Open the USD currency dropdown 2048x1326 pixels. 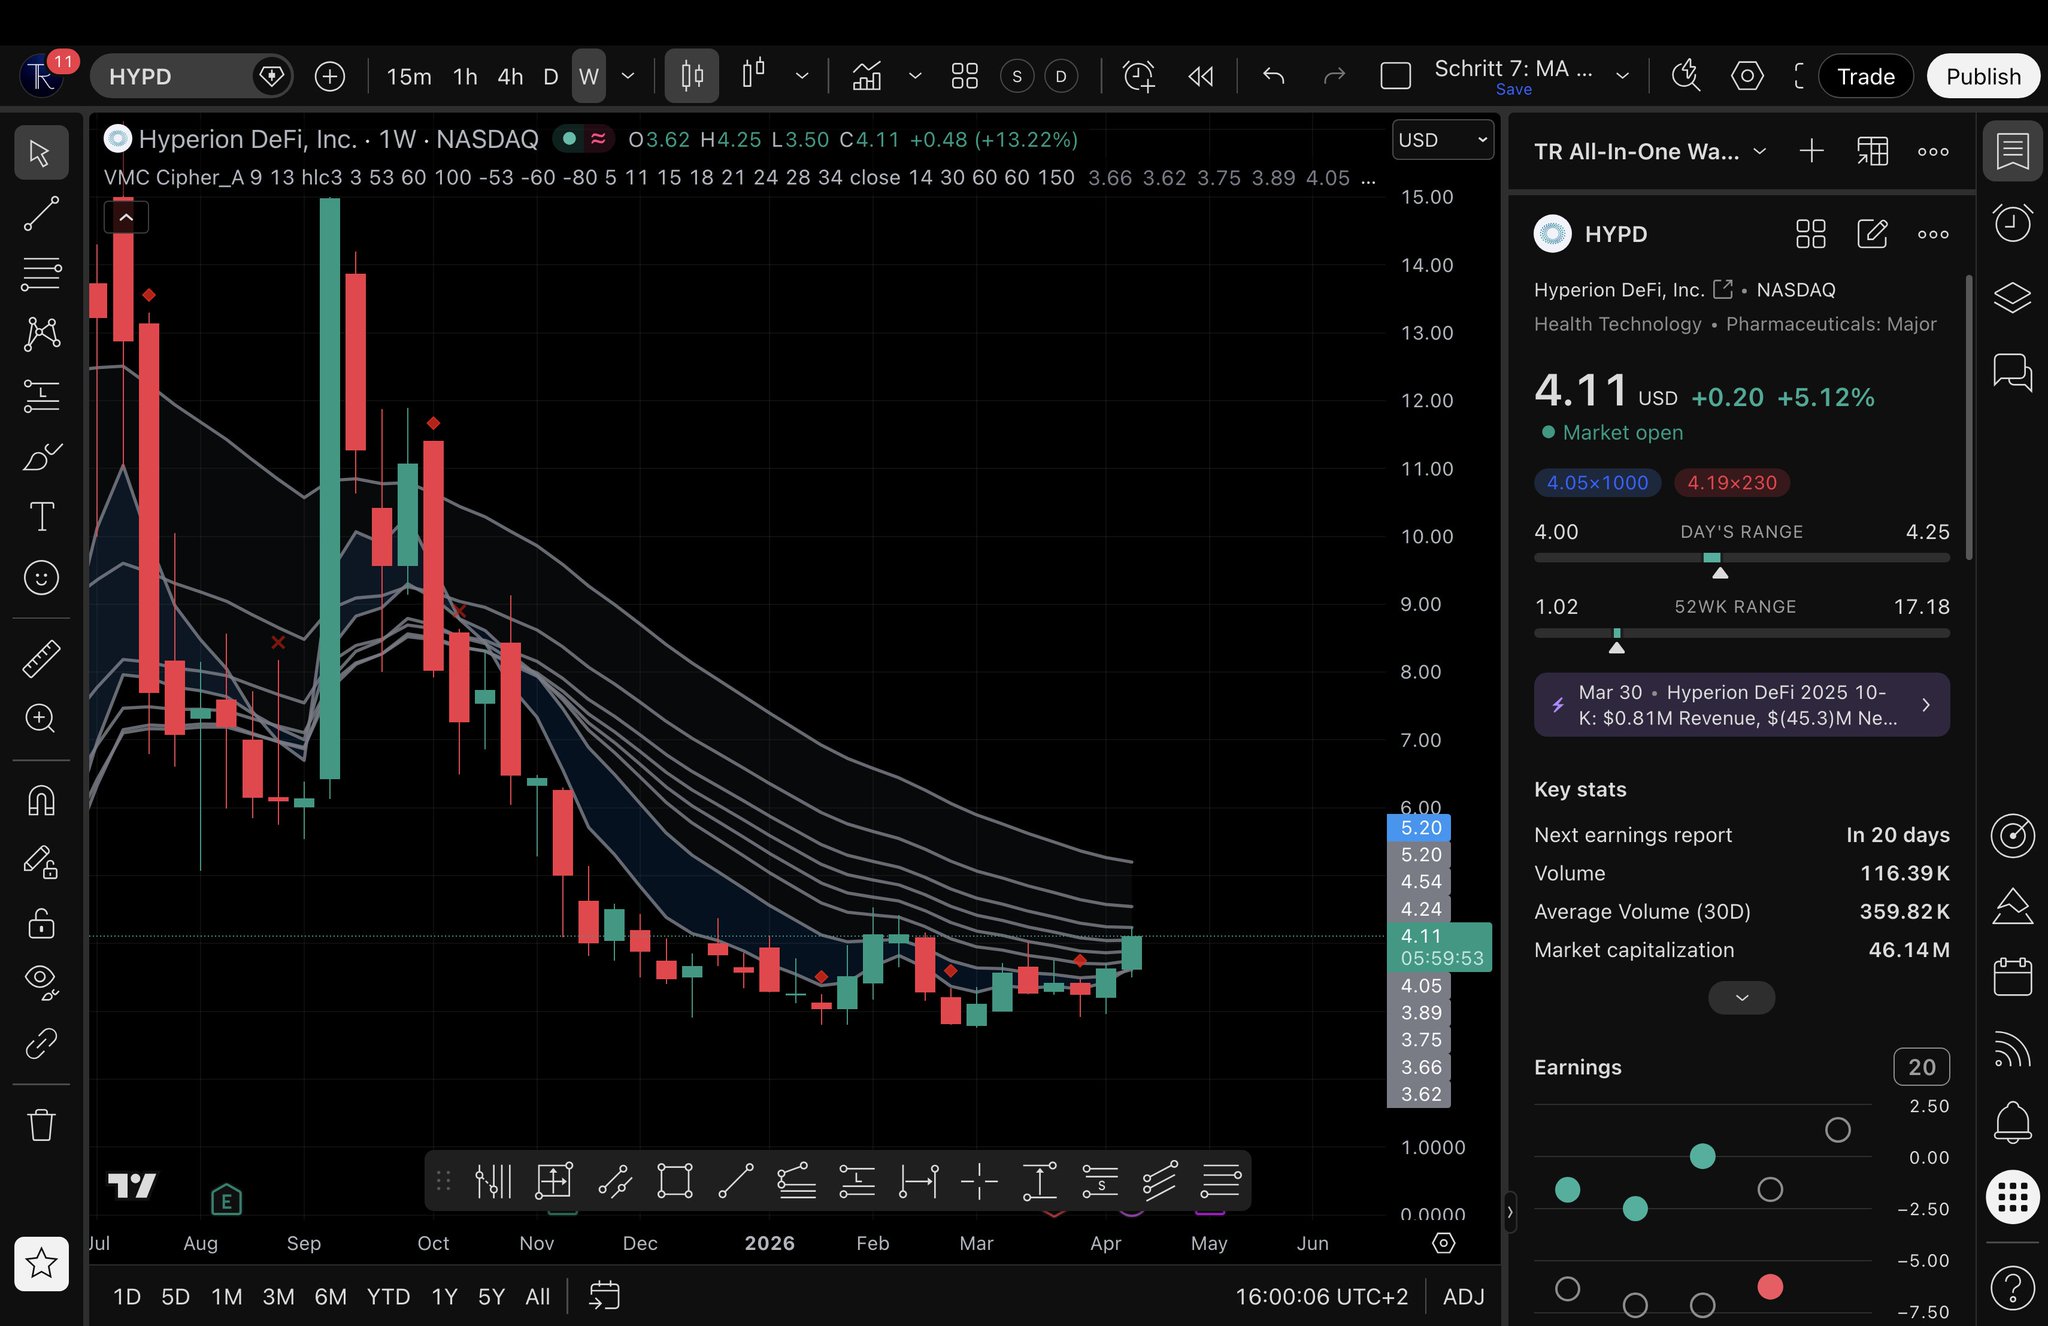point(1442,140)
